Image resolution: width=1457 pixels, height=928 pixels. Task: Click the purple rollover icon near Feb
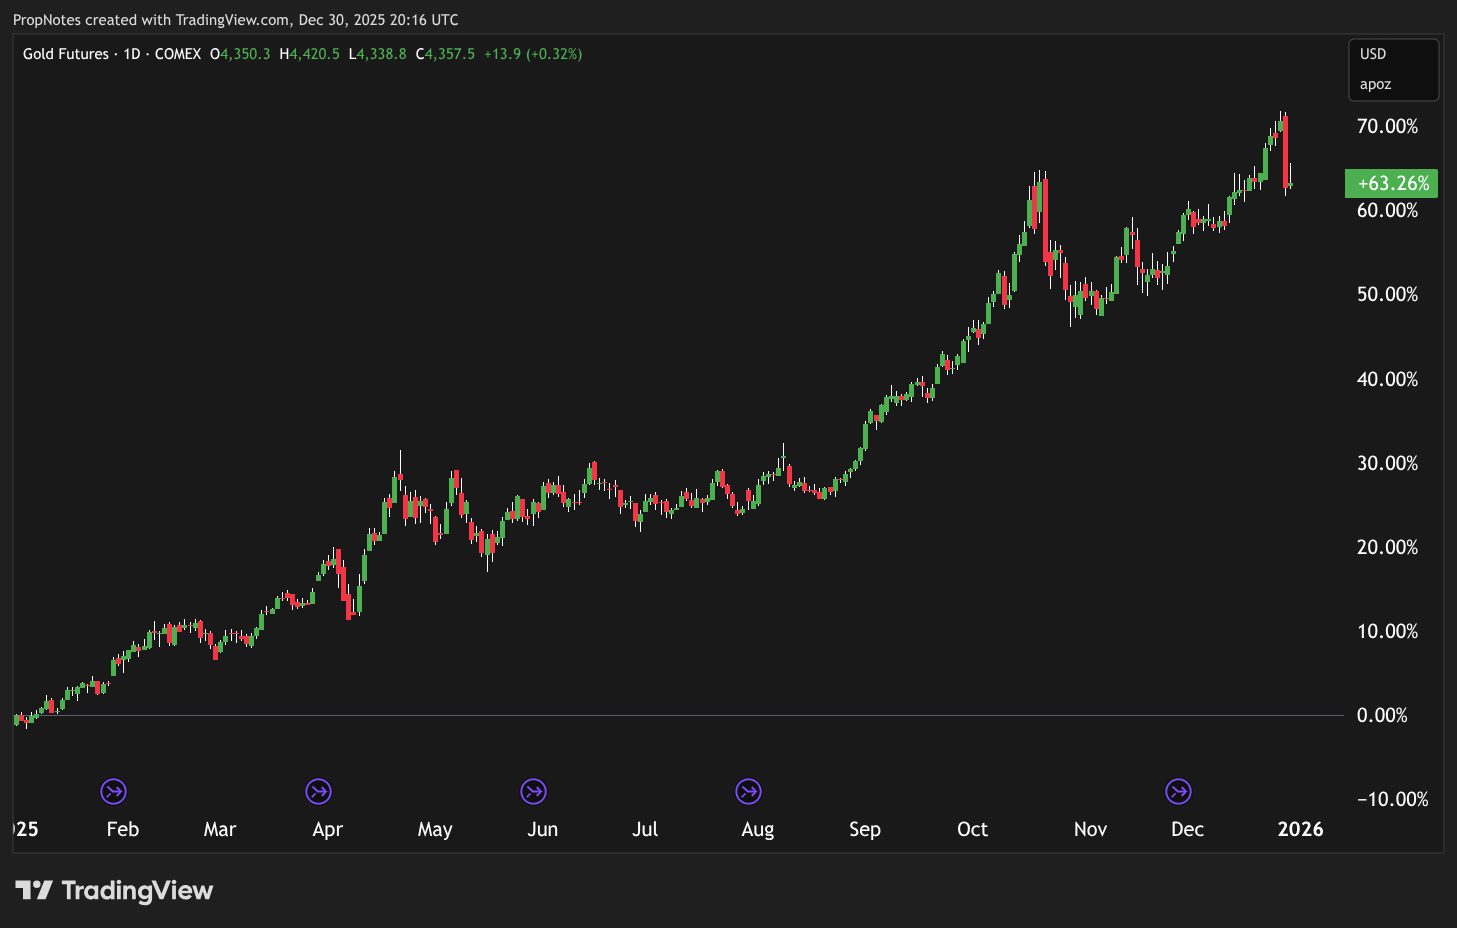(x=113, y=792)
